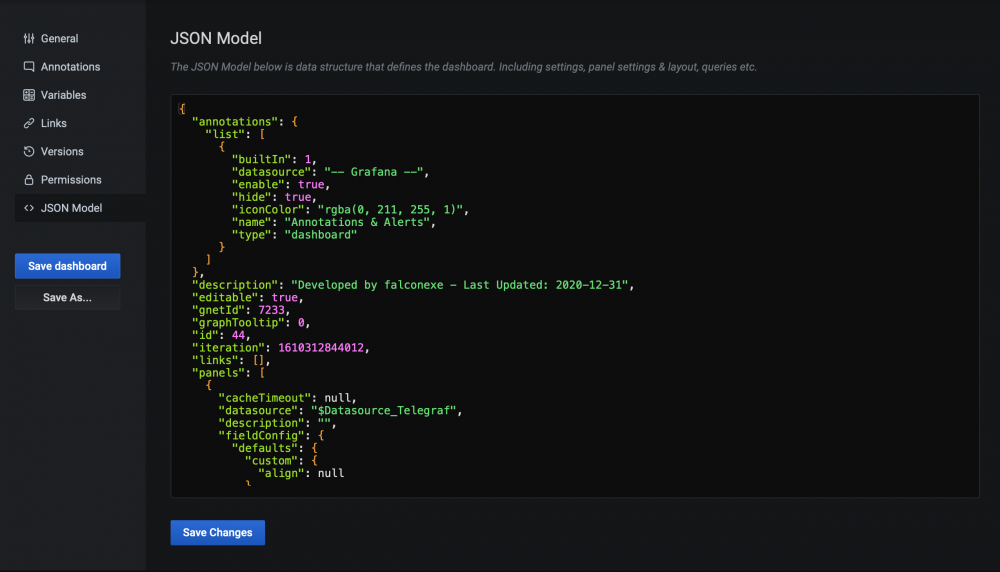Screen dimensions: 1000x572
Task: Click the "graphTooltip" key
Action: 239,323
